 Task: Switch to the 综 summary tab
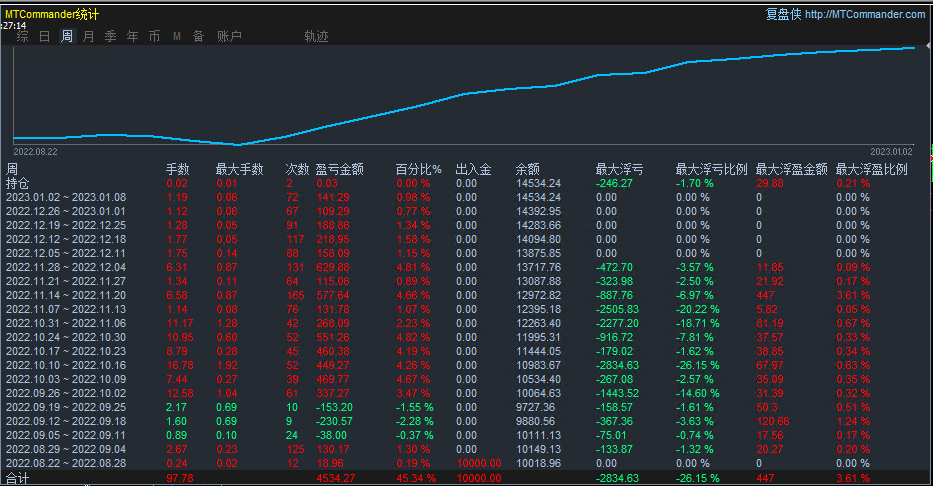23,36
